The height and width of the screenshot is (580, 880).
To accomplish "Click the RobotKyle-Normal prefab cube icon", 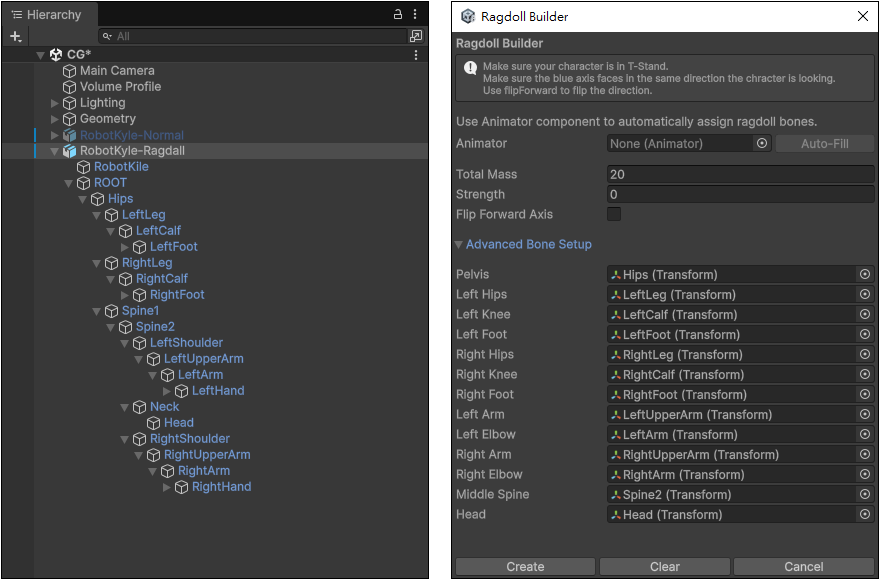I will pyautogui.click(x=69, y=135).
